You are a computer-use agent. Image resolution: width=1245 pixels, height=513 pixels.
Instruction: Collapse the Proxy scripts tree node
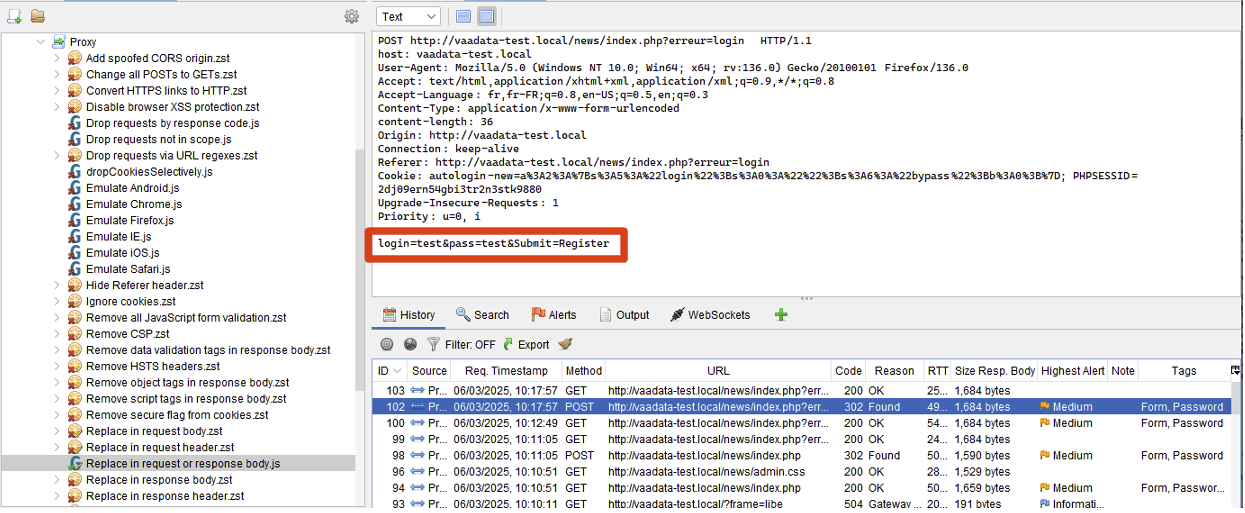coord(41,42)
